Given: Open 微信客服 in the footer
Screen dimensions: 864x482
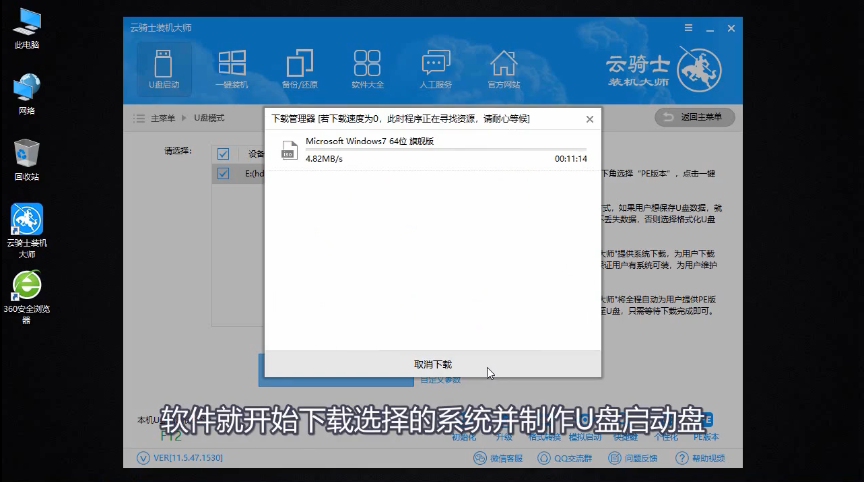Looking at the screenshot, I should click(498, 458).
